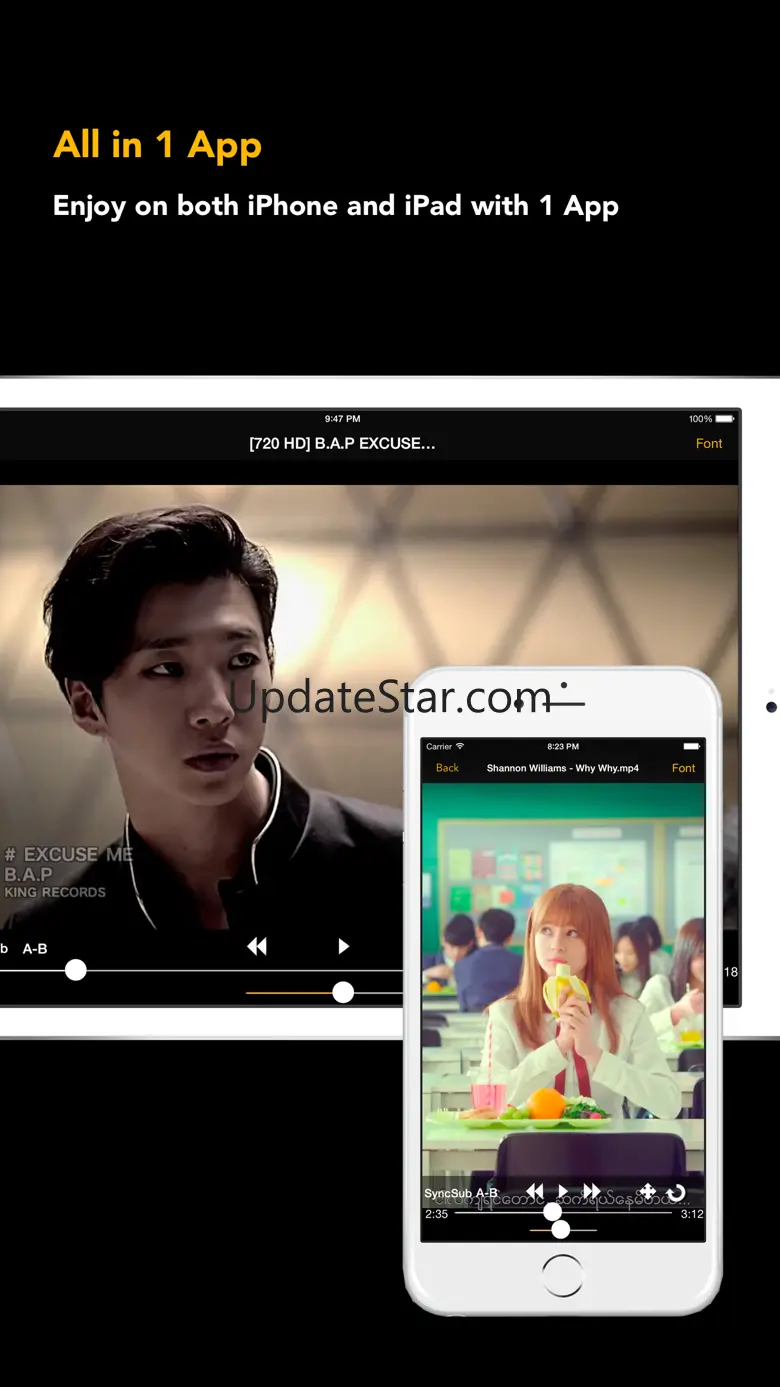Screen dimensions: 780x1387
Task: Click iPhone home button
Action: click(x=562, y=1277)
